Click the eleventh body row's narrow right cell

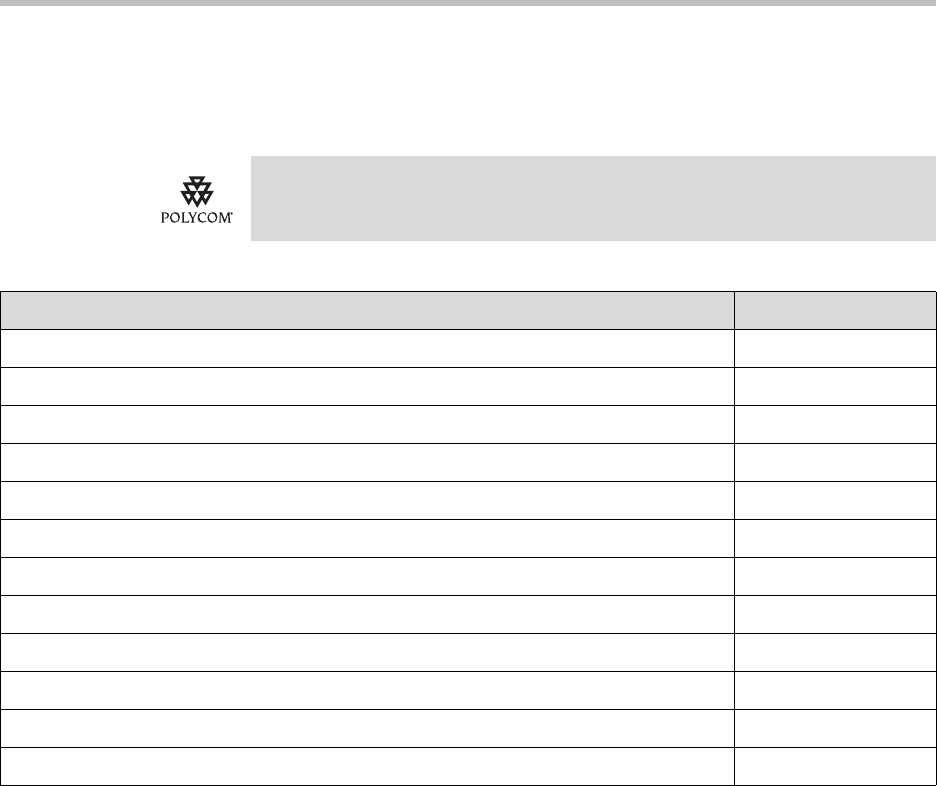[835, 728]
